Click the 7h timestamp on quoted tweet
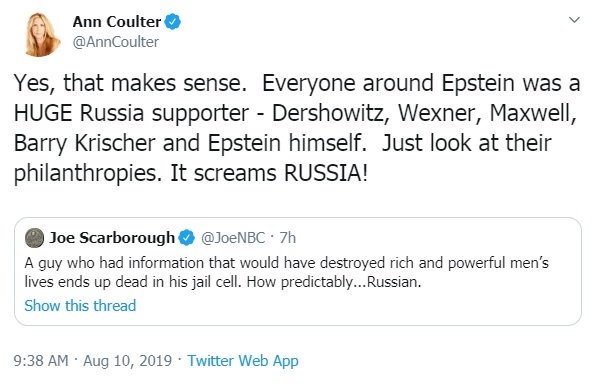 [x=287, y=238]
